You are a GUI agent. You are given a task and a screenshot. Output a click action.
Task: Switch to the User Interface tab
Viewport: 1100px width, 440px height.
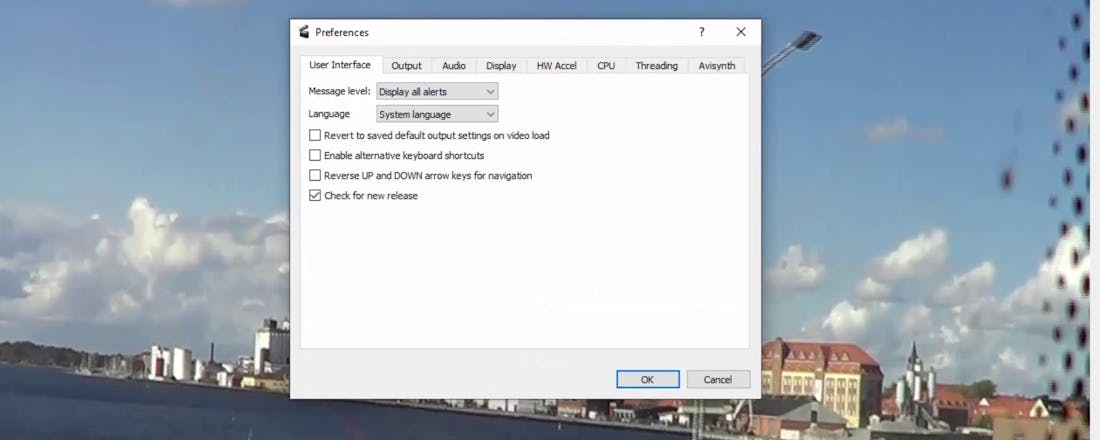[340, 65]
